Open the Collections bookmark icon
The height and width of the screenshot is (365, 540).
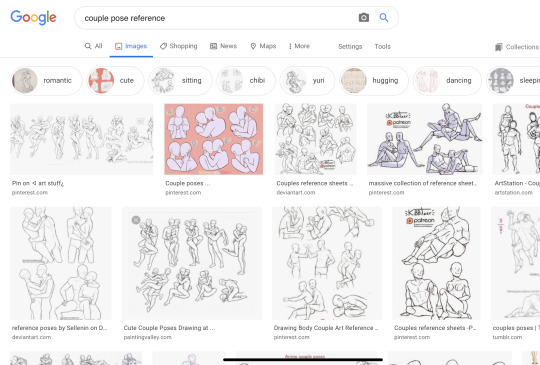point(498,47)
